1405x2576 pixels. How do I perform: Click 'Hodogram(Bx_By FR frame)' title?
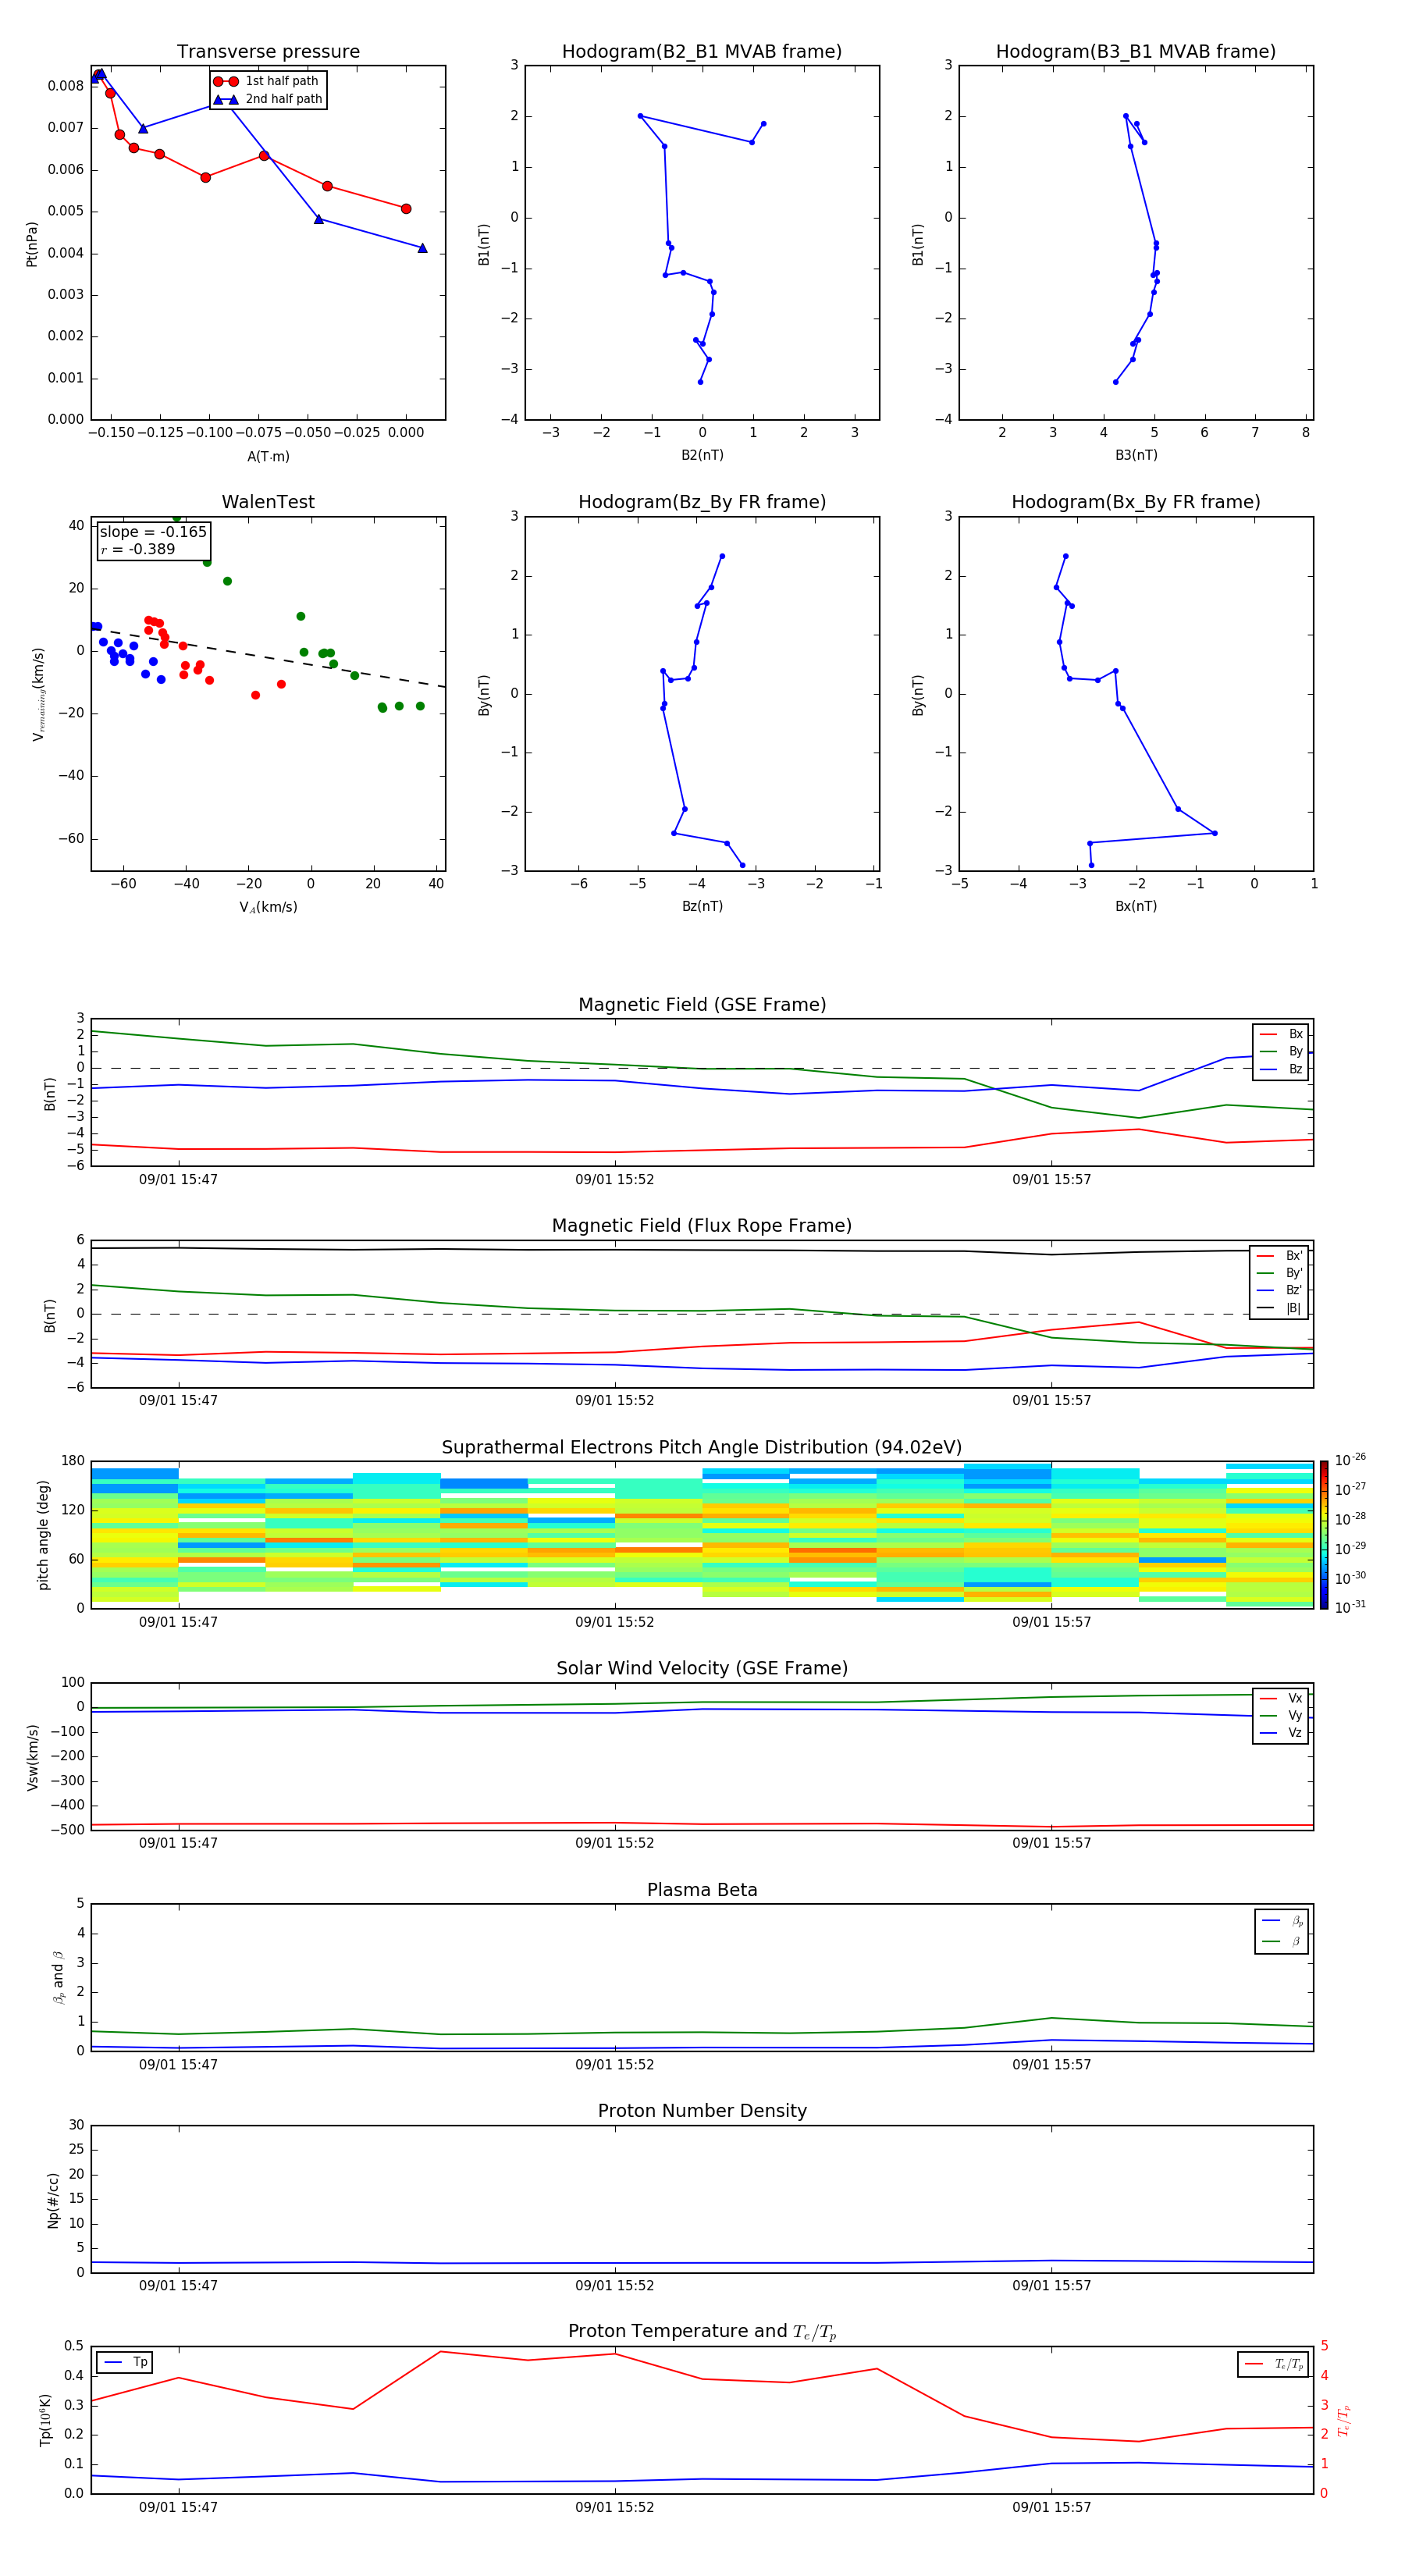point(1136,502)
